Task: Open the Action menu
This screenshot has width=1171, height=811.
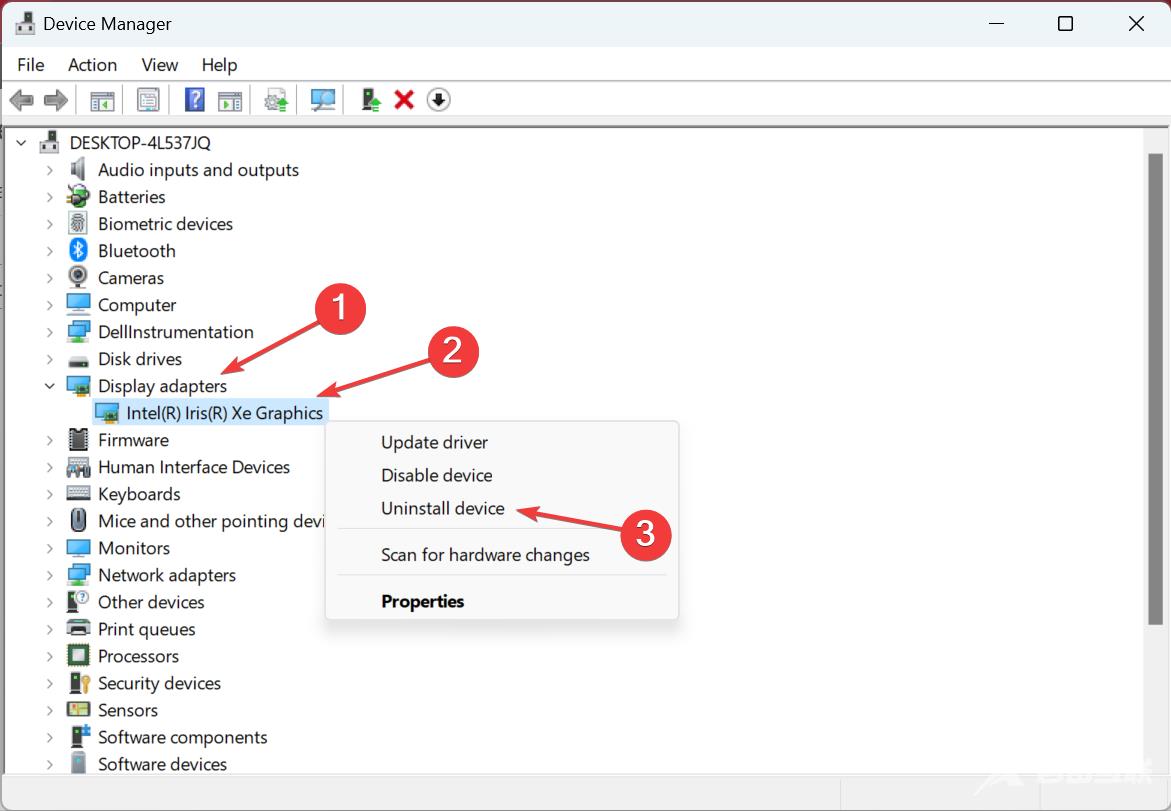Action: pos(93,65)
